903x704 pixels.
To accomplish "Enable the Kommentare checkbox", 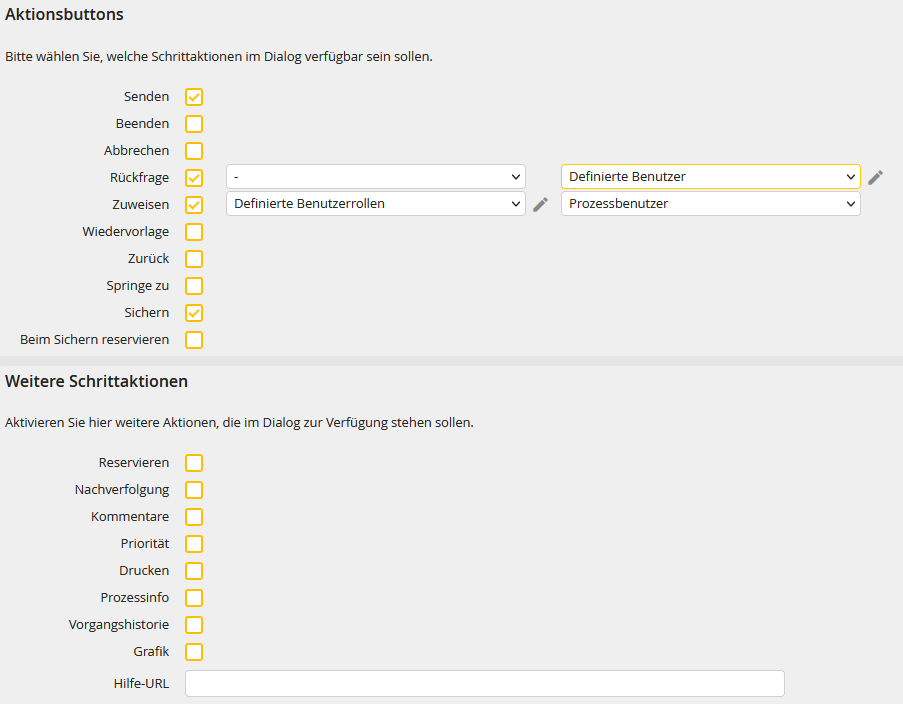I will click(194, 517).
